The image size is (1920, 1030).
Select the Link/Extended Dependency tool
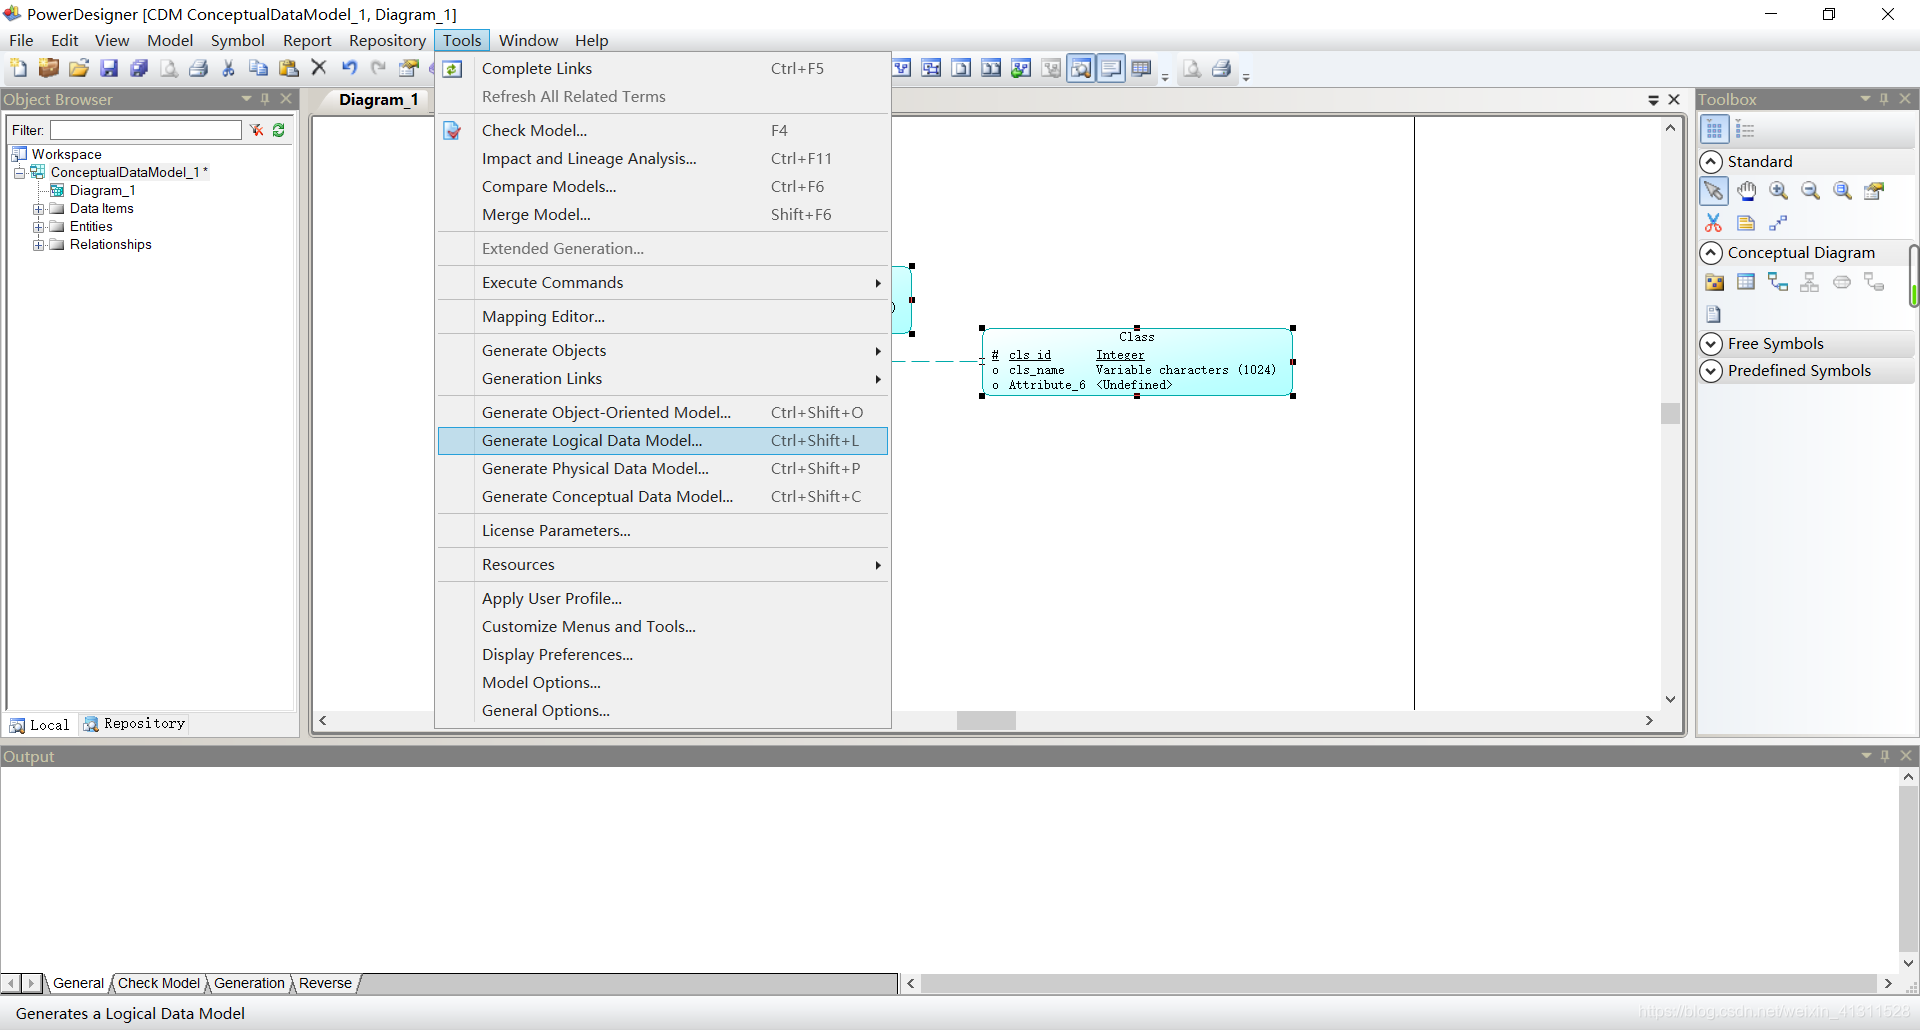[1778, 223]
